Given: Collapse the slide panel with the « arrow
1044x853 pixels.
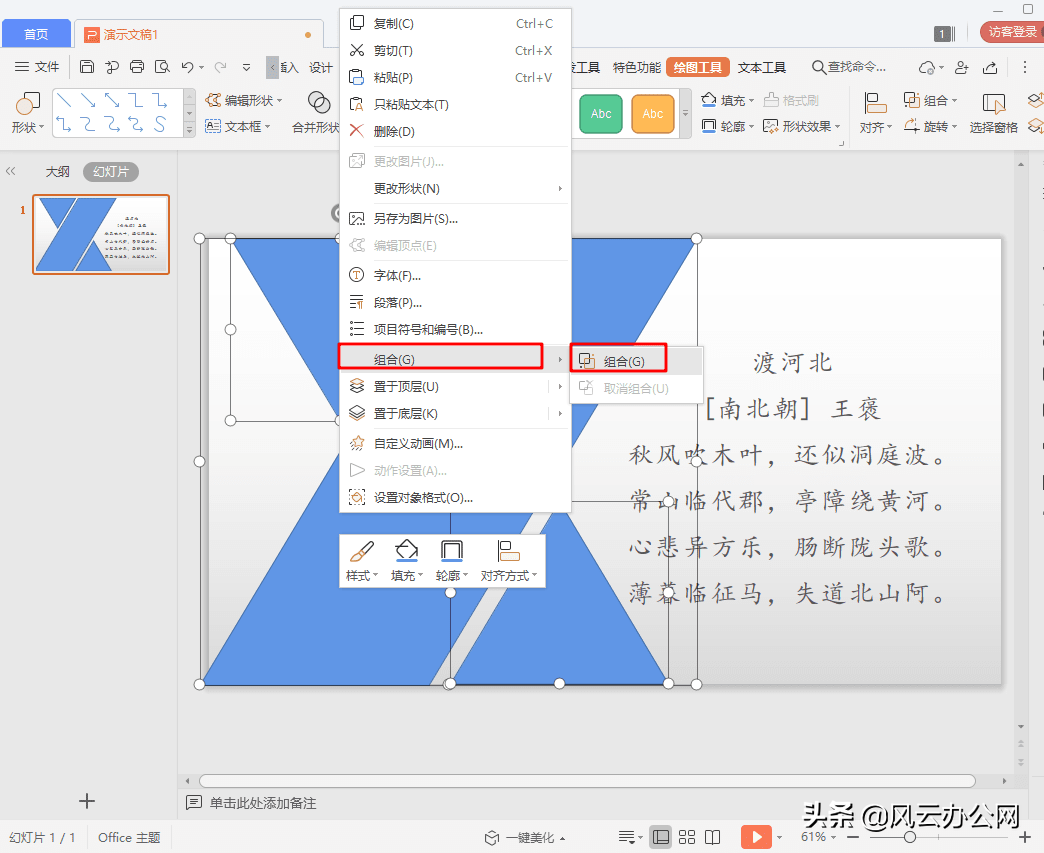Looking at the screenshot, I should point(12,170).
